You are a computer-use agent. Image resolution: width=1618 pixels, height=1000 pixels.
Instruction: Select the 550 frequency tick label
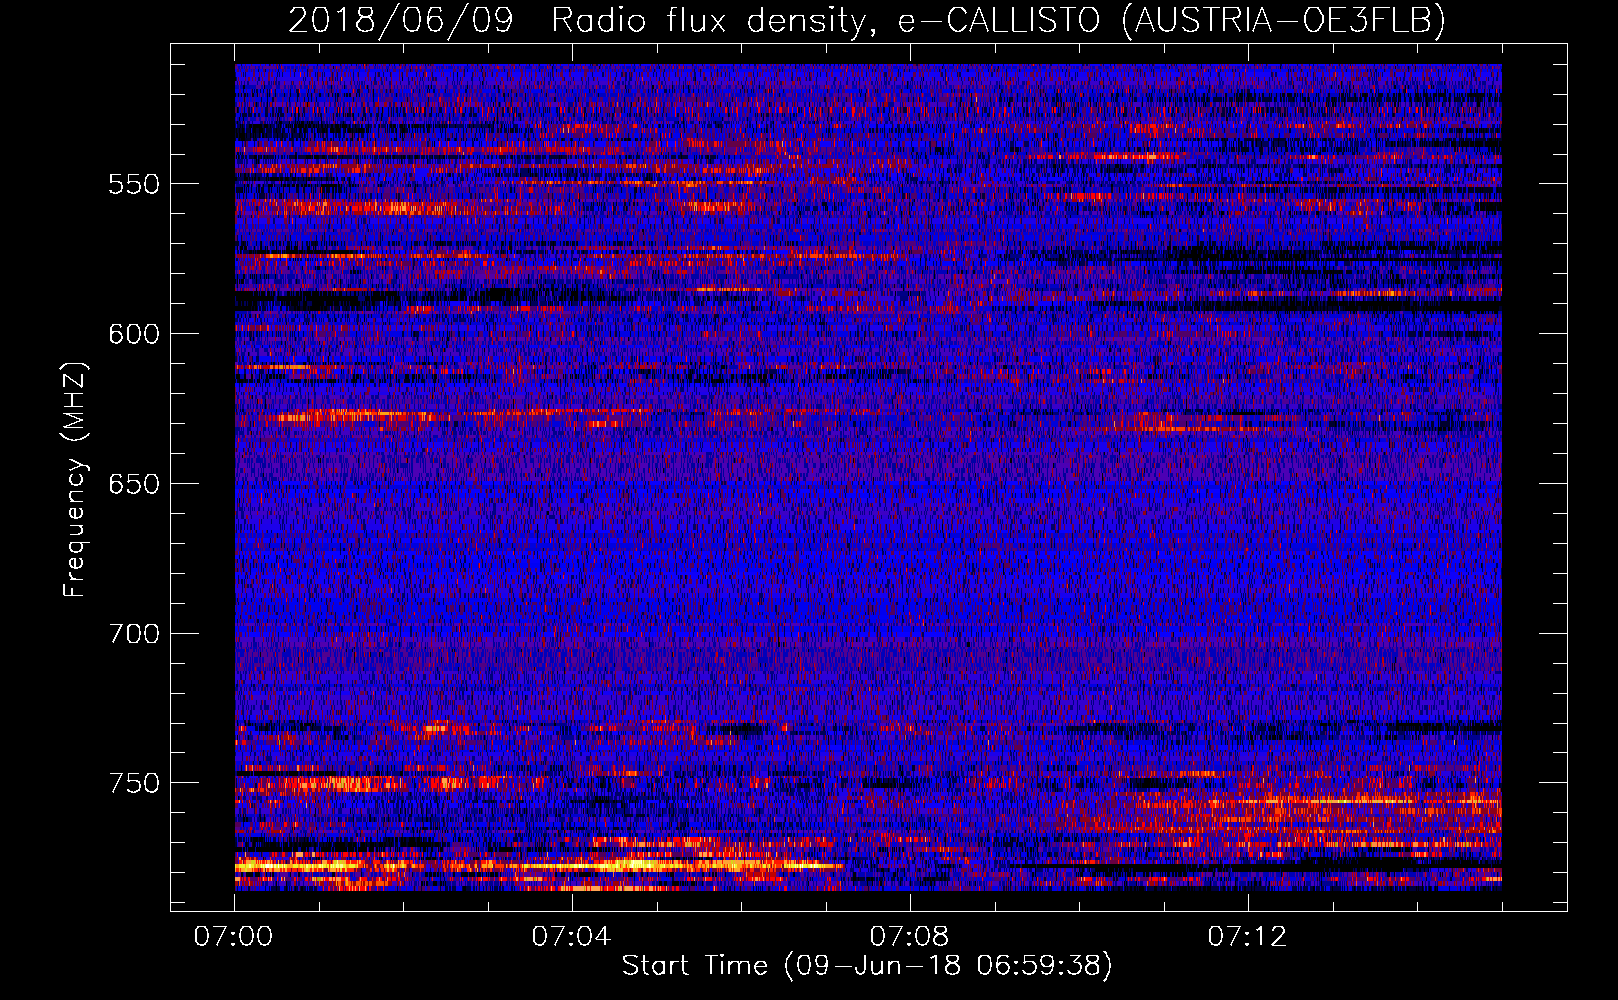pyautogui.click(x=134, y=185)
